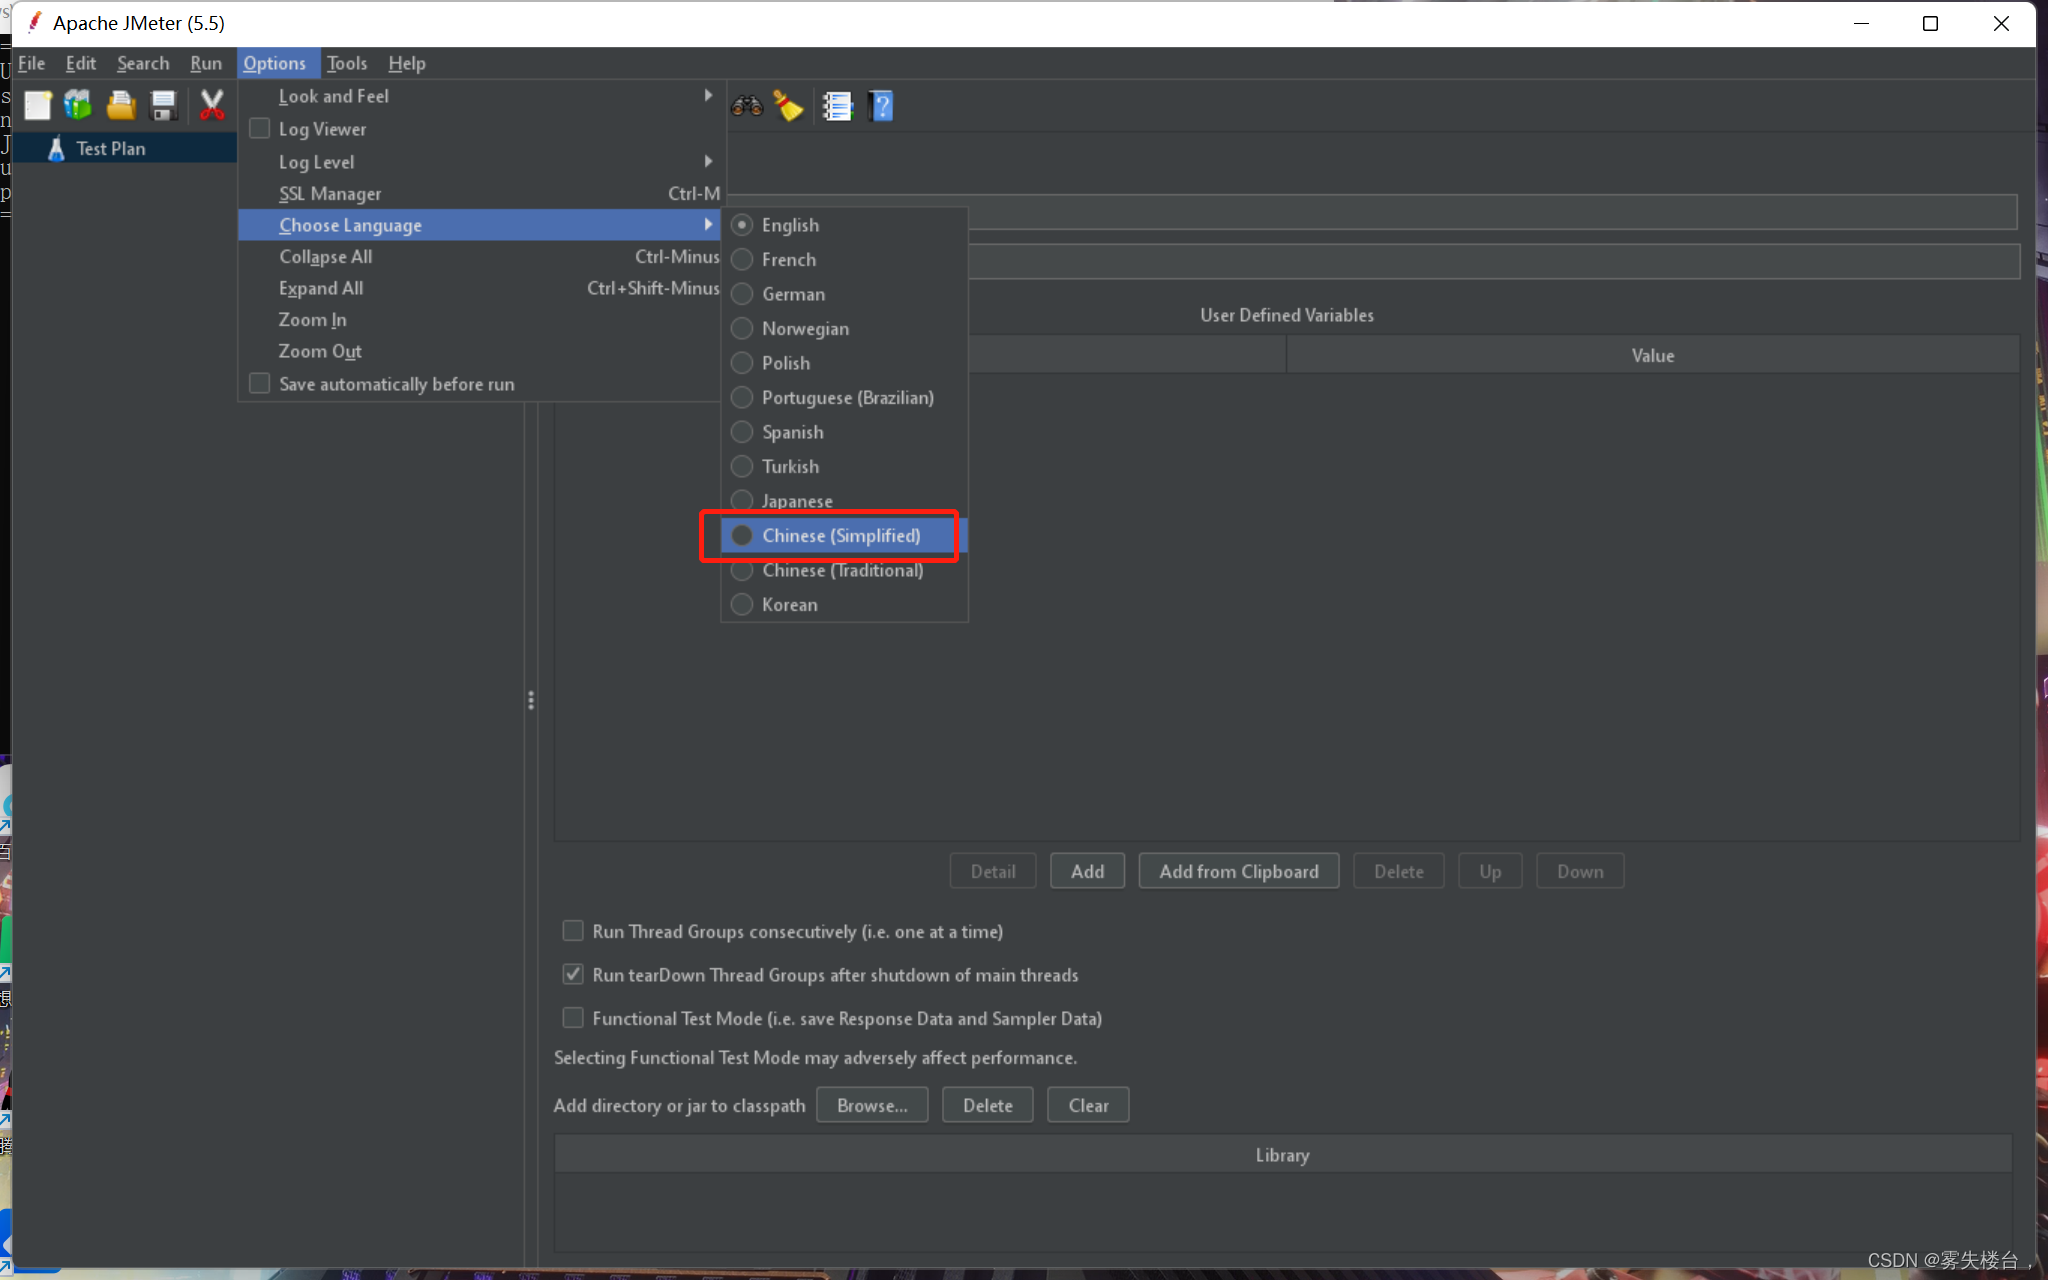Screen dimensions: 2048x1280
Task: Open the Choose Language submenu
Action: [x=480, y=225]
